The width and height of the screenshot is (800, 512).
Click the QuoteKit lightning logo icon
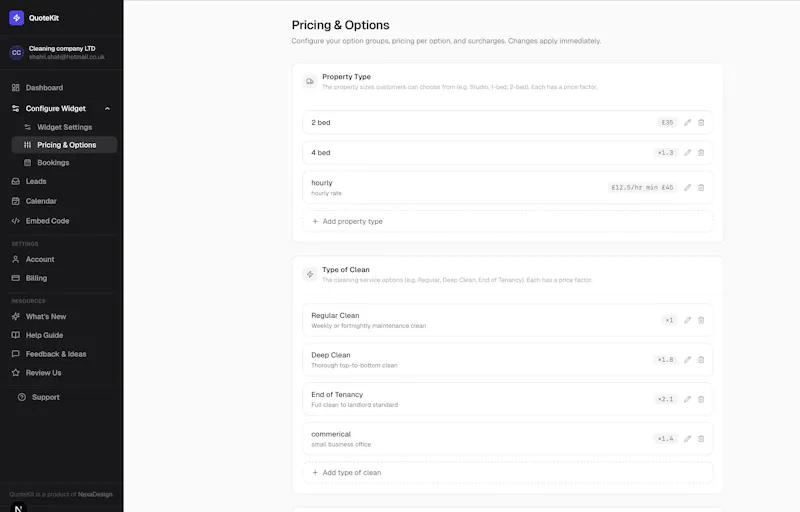[x=16, y=18]
